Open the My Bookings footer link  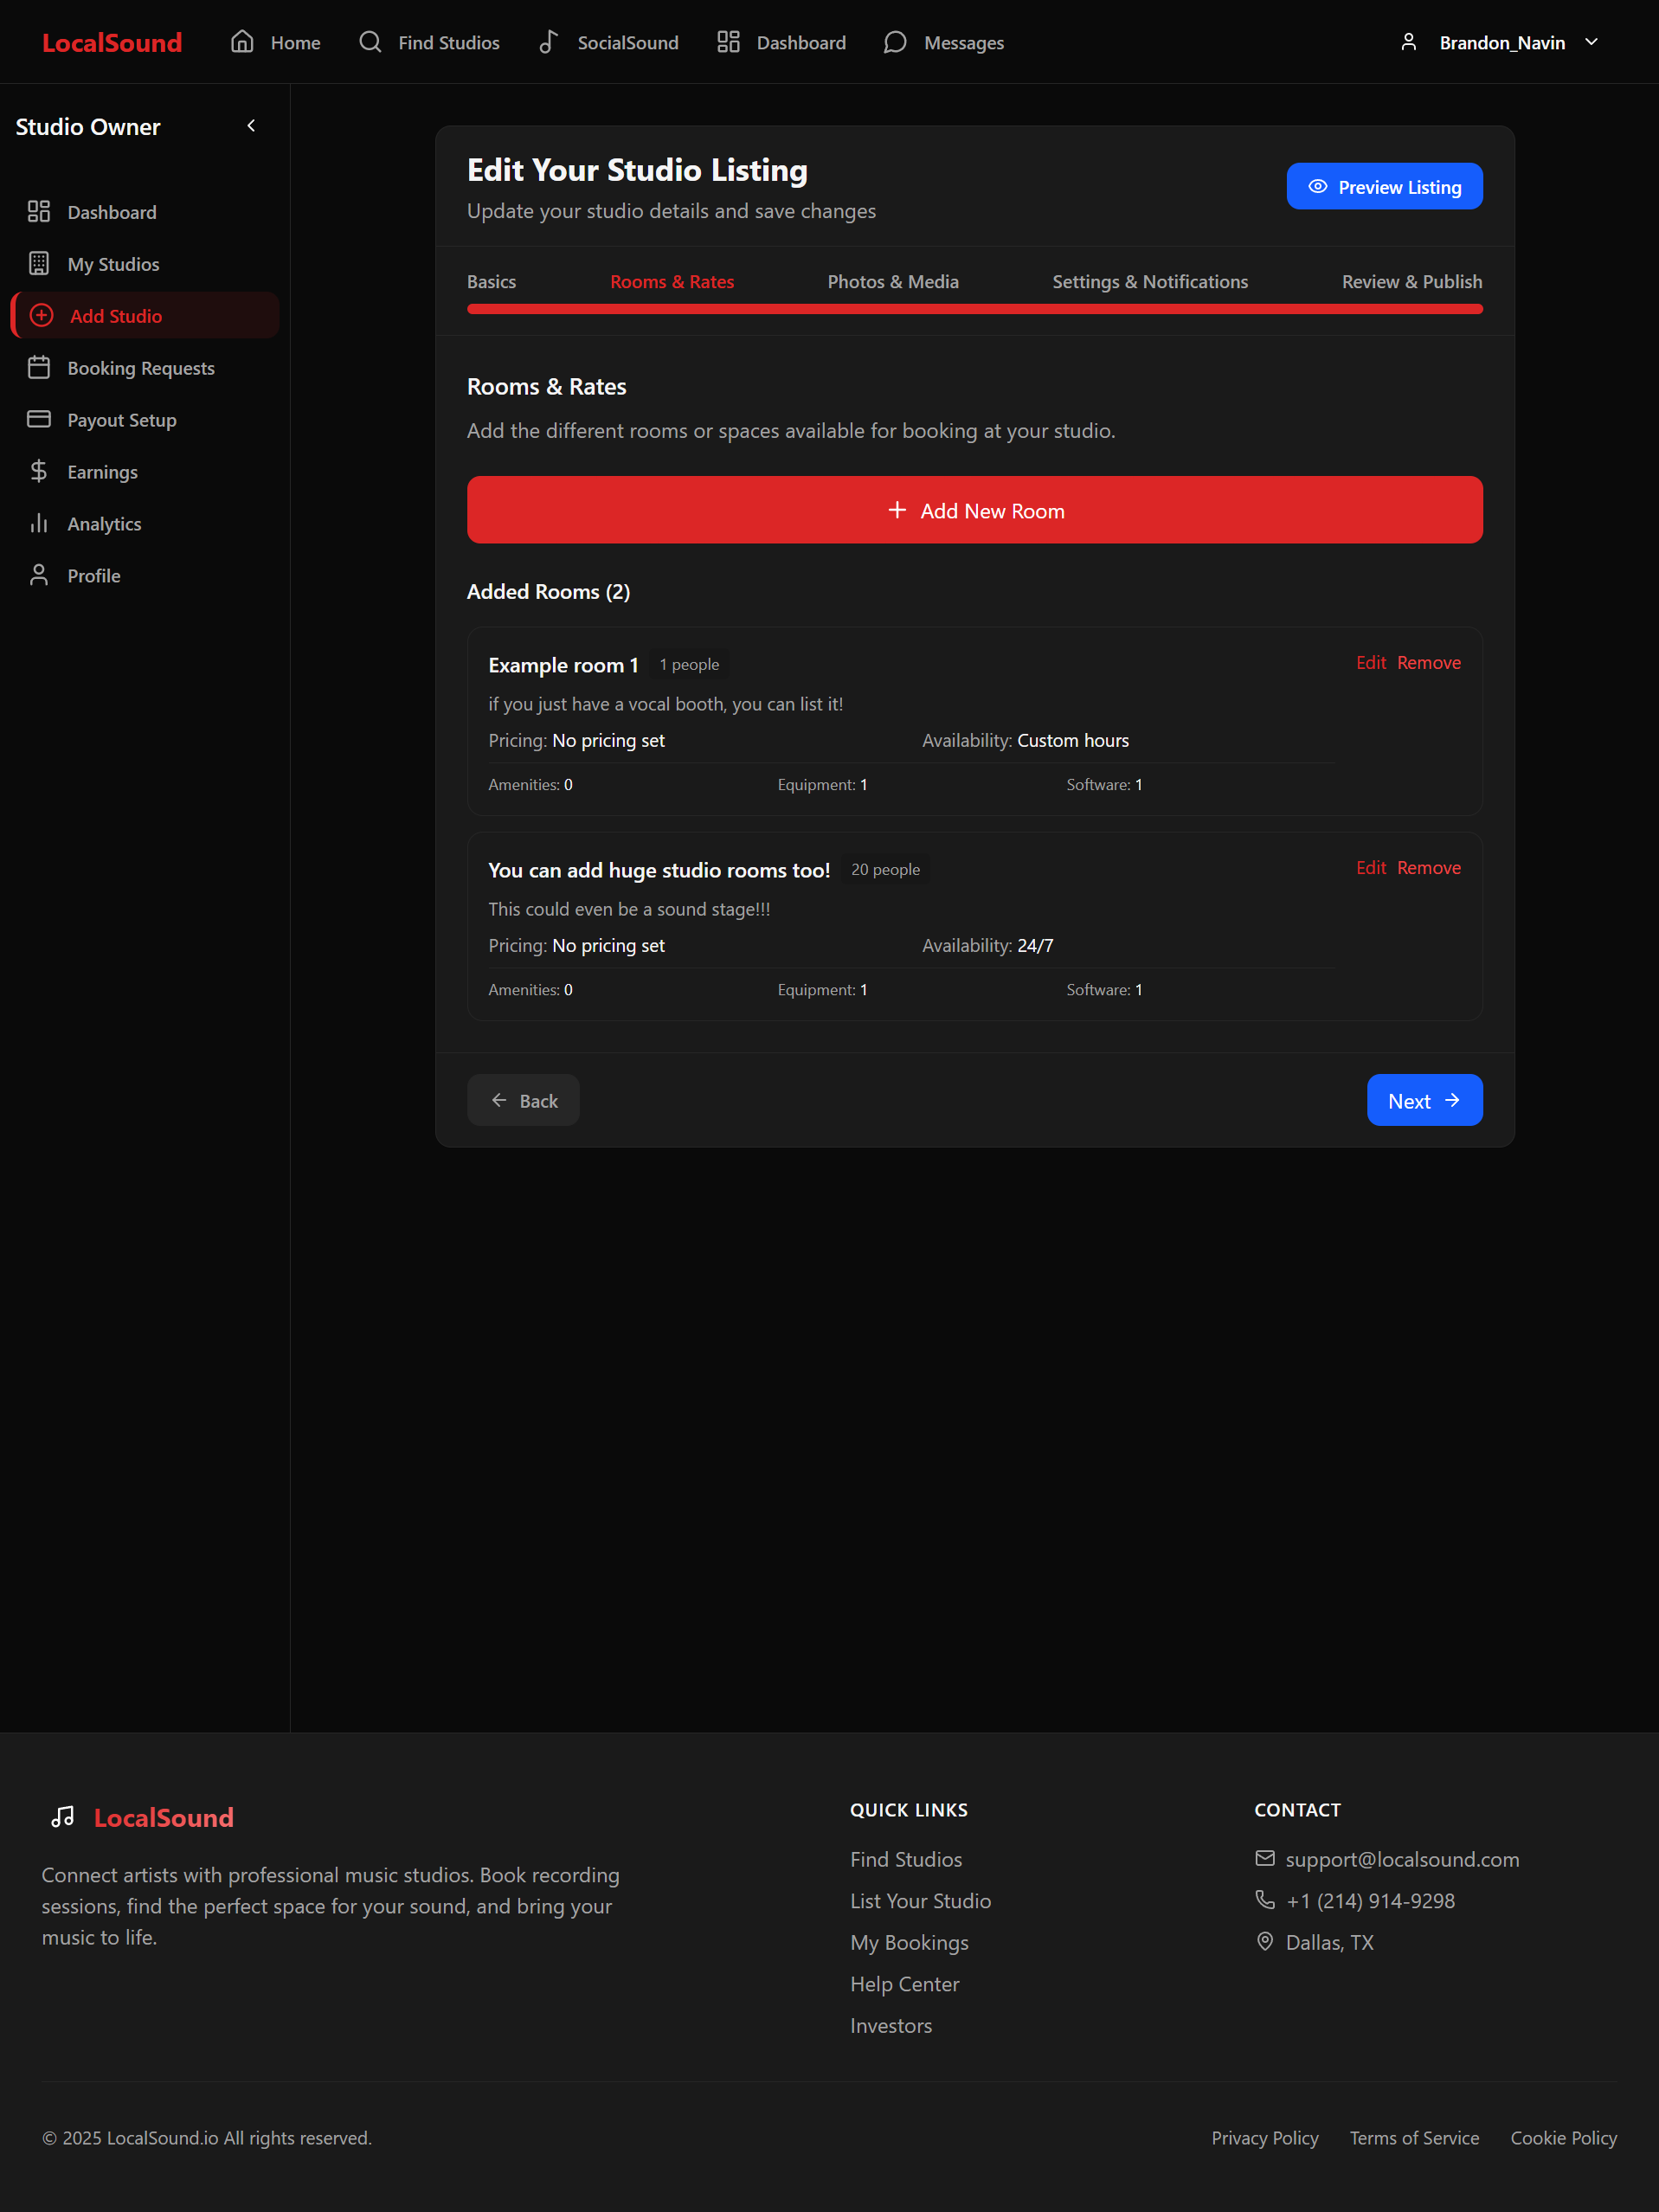[909, 1942]
